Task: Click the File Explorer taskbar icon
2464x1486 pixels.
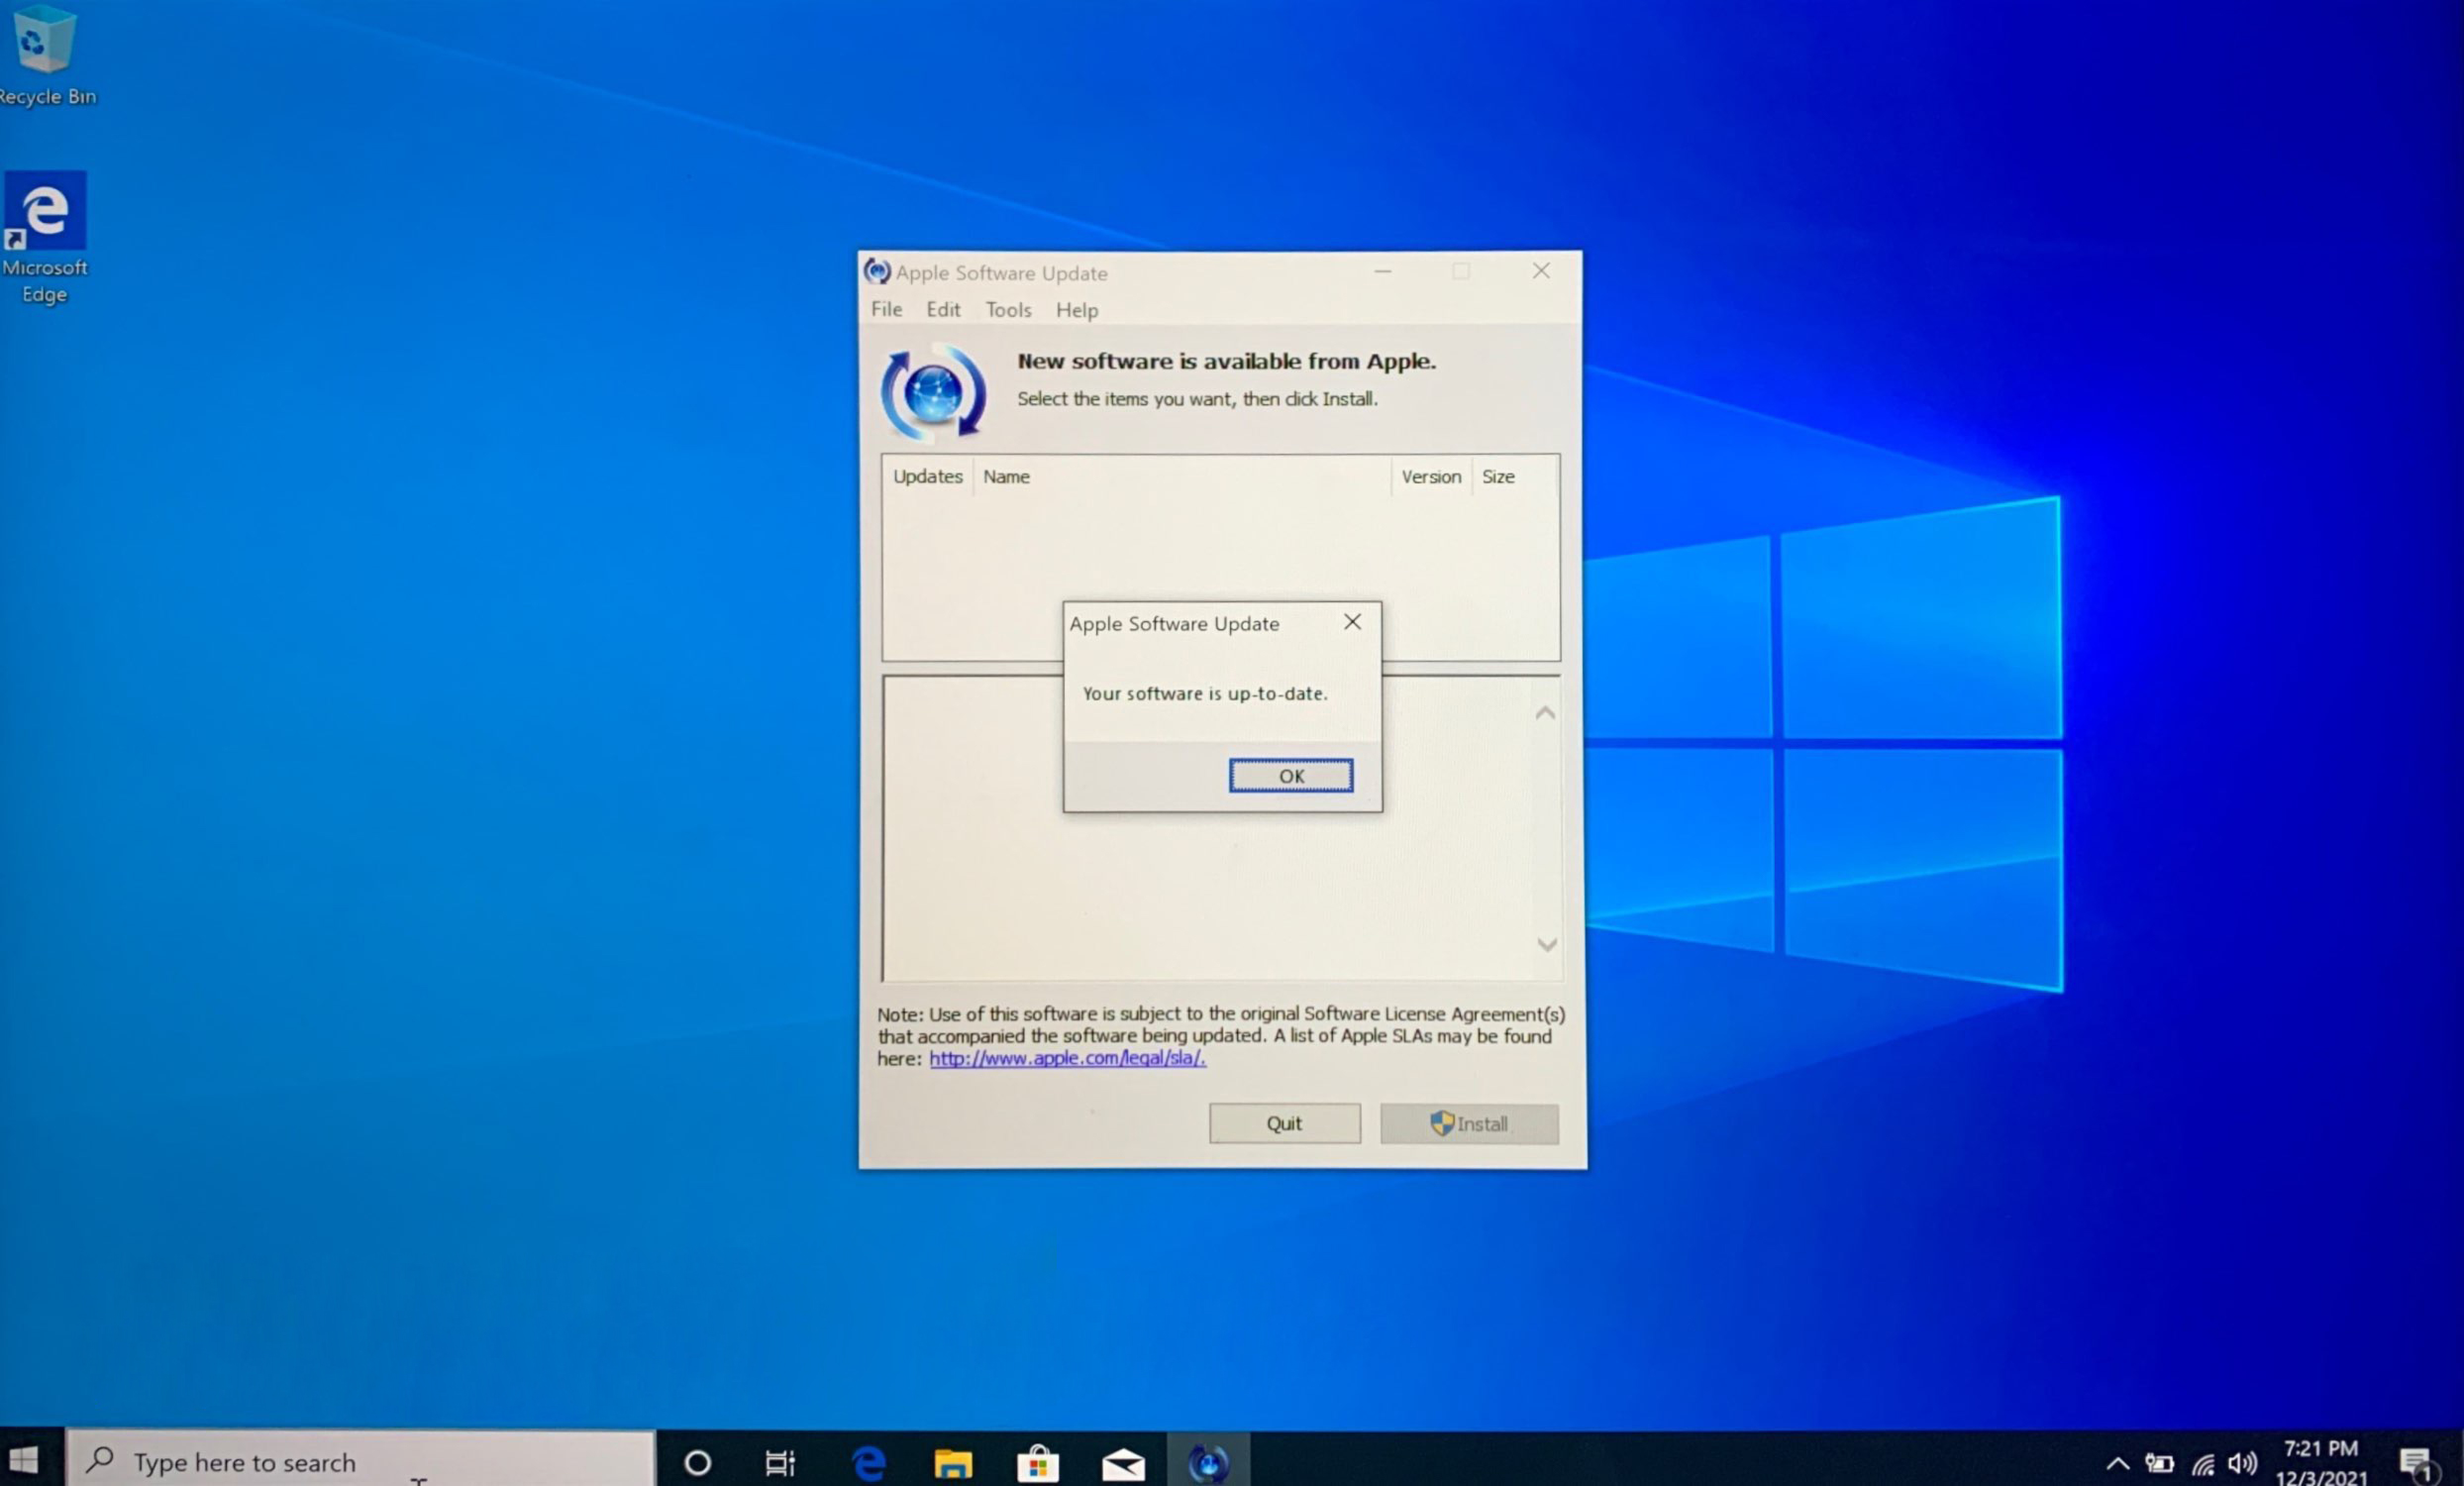Action: 952,1461
